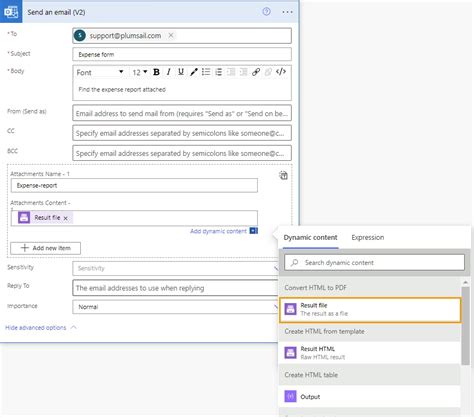The height and width of the screenshot is (417, 474).
Task: Toggle underline formatting in body toolbar
Action: click(181, 72)
